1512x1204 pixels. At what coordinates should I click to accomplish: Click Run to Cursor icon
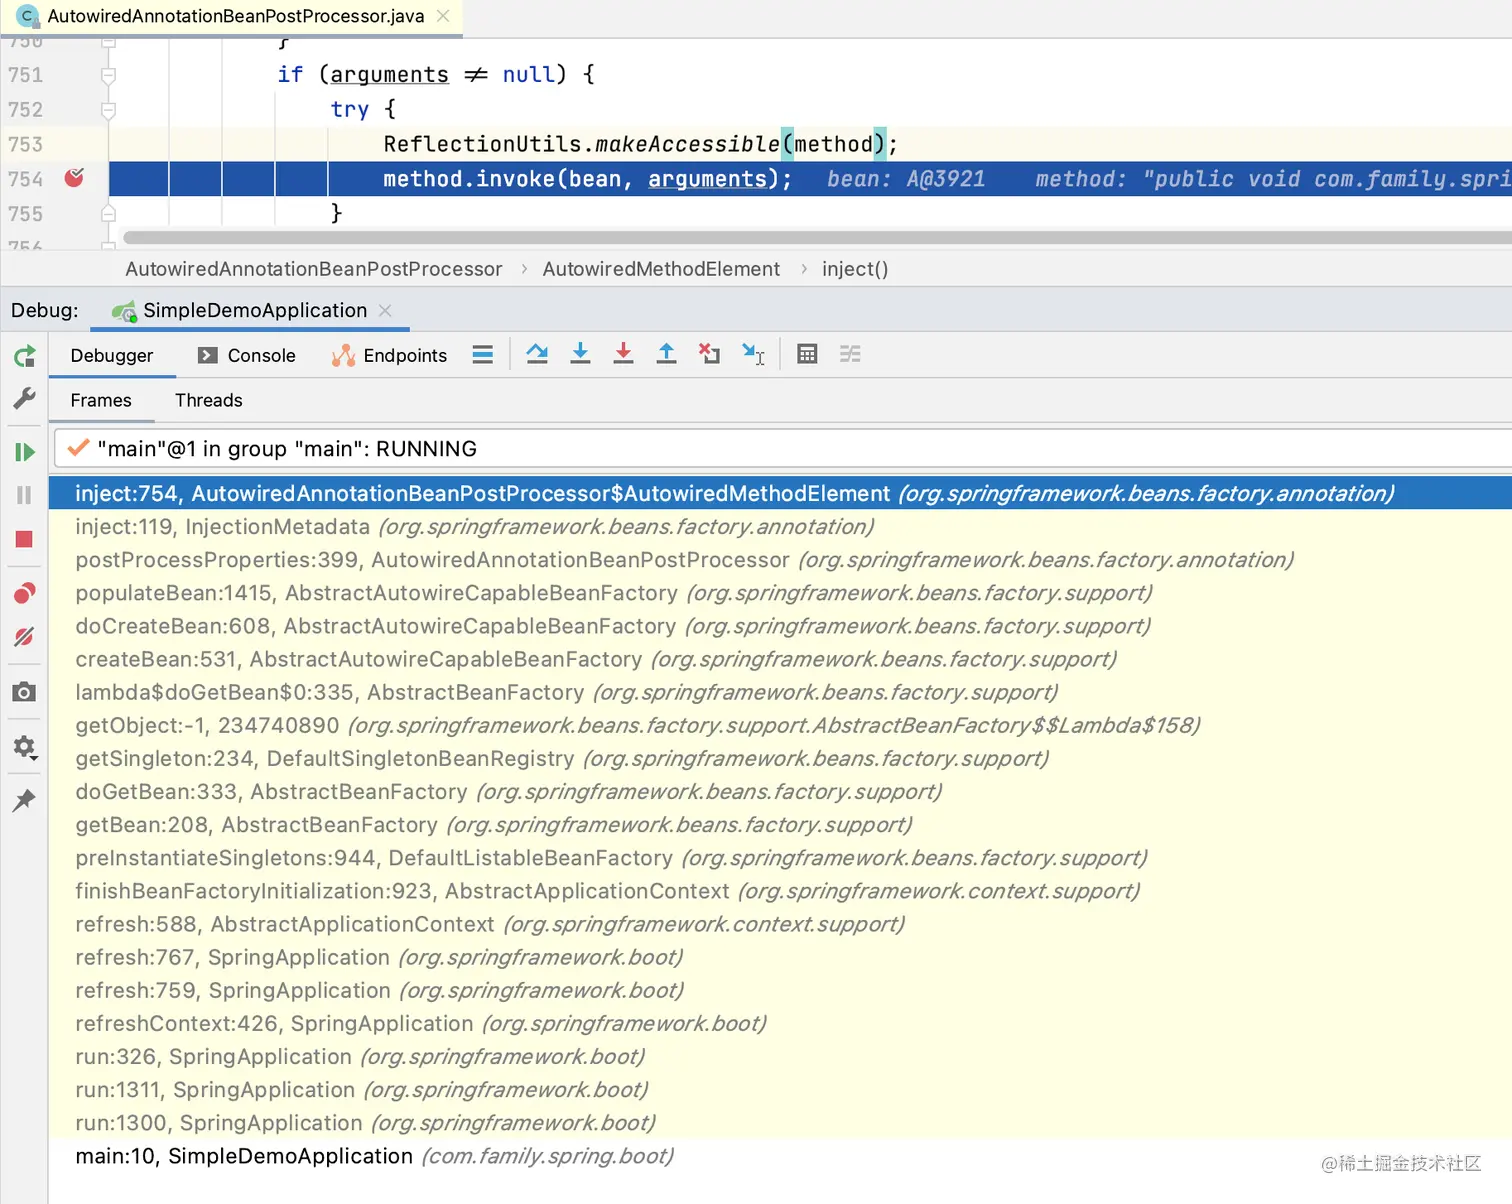753,354
